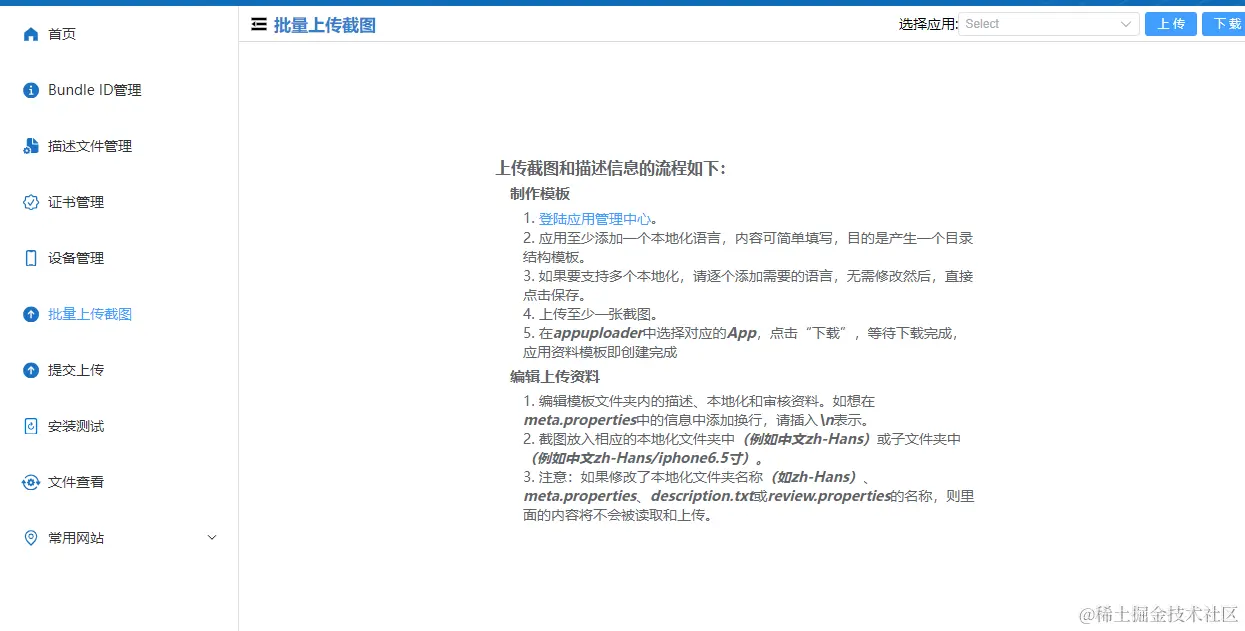Click the file icon for 描述文件管理
Viewport: 1245px width, 631px height.
pos(31,146)
